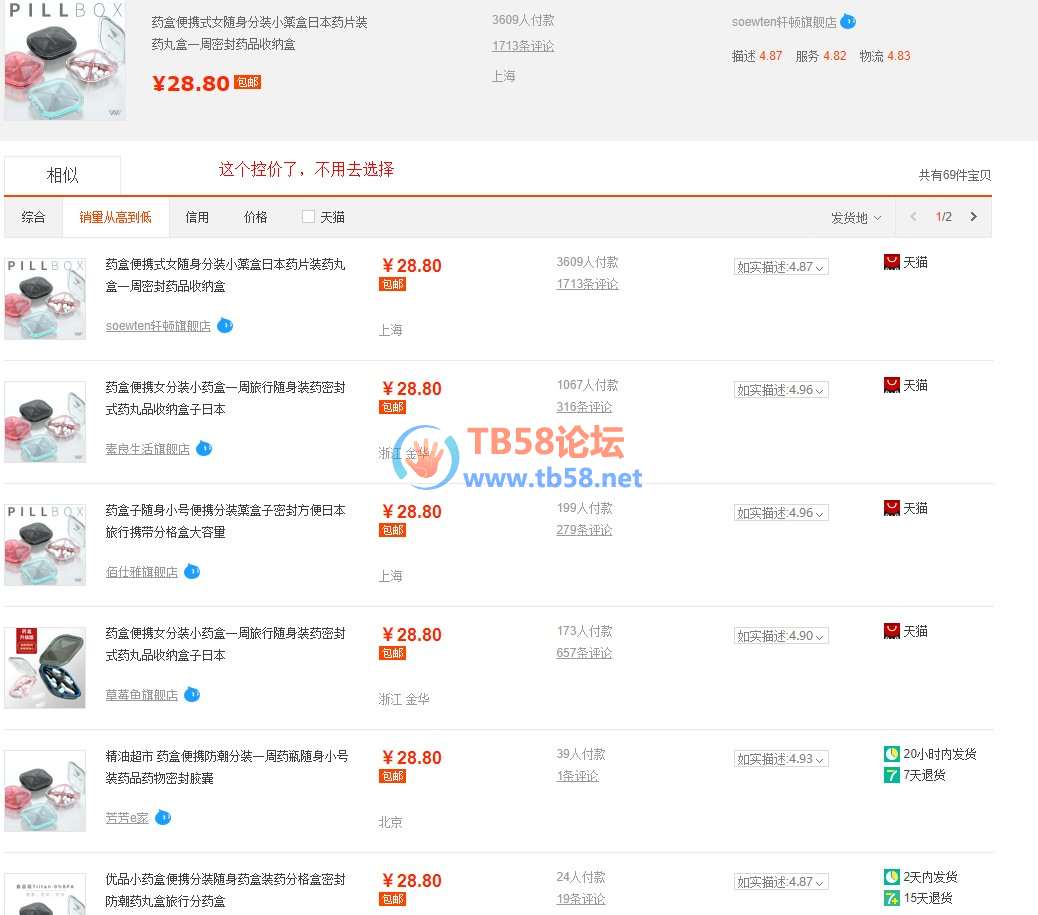
Task: Open the large PILLBOX product image at top
Action: point(65,60)
